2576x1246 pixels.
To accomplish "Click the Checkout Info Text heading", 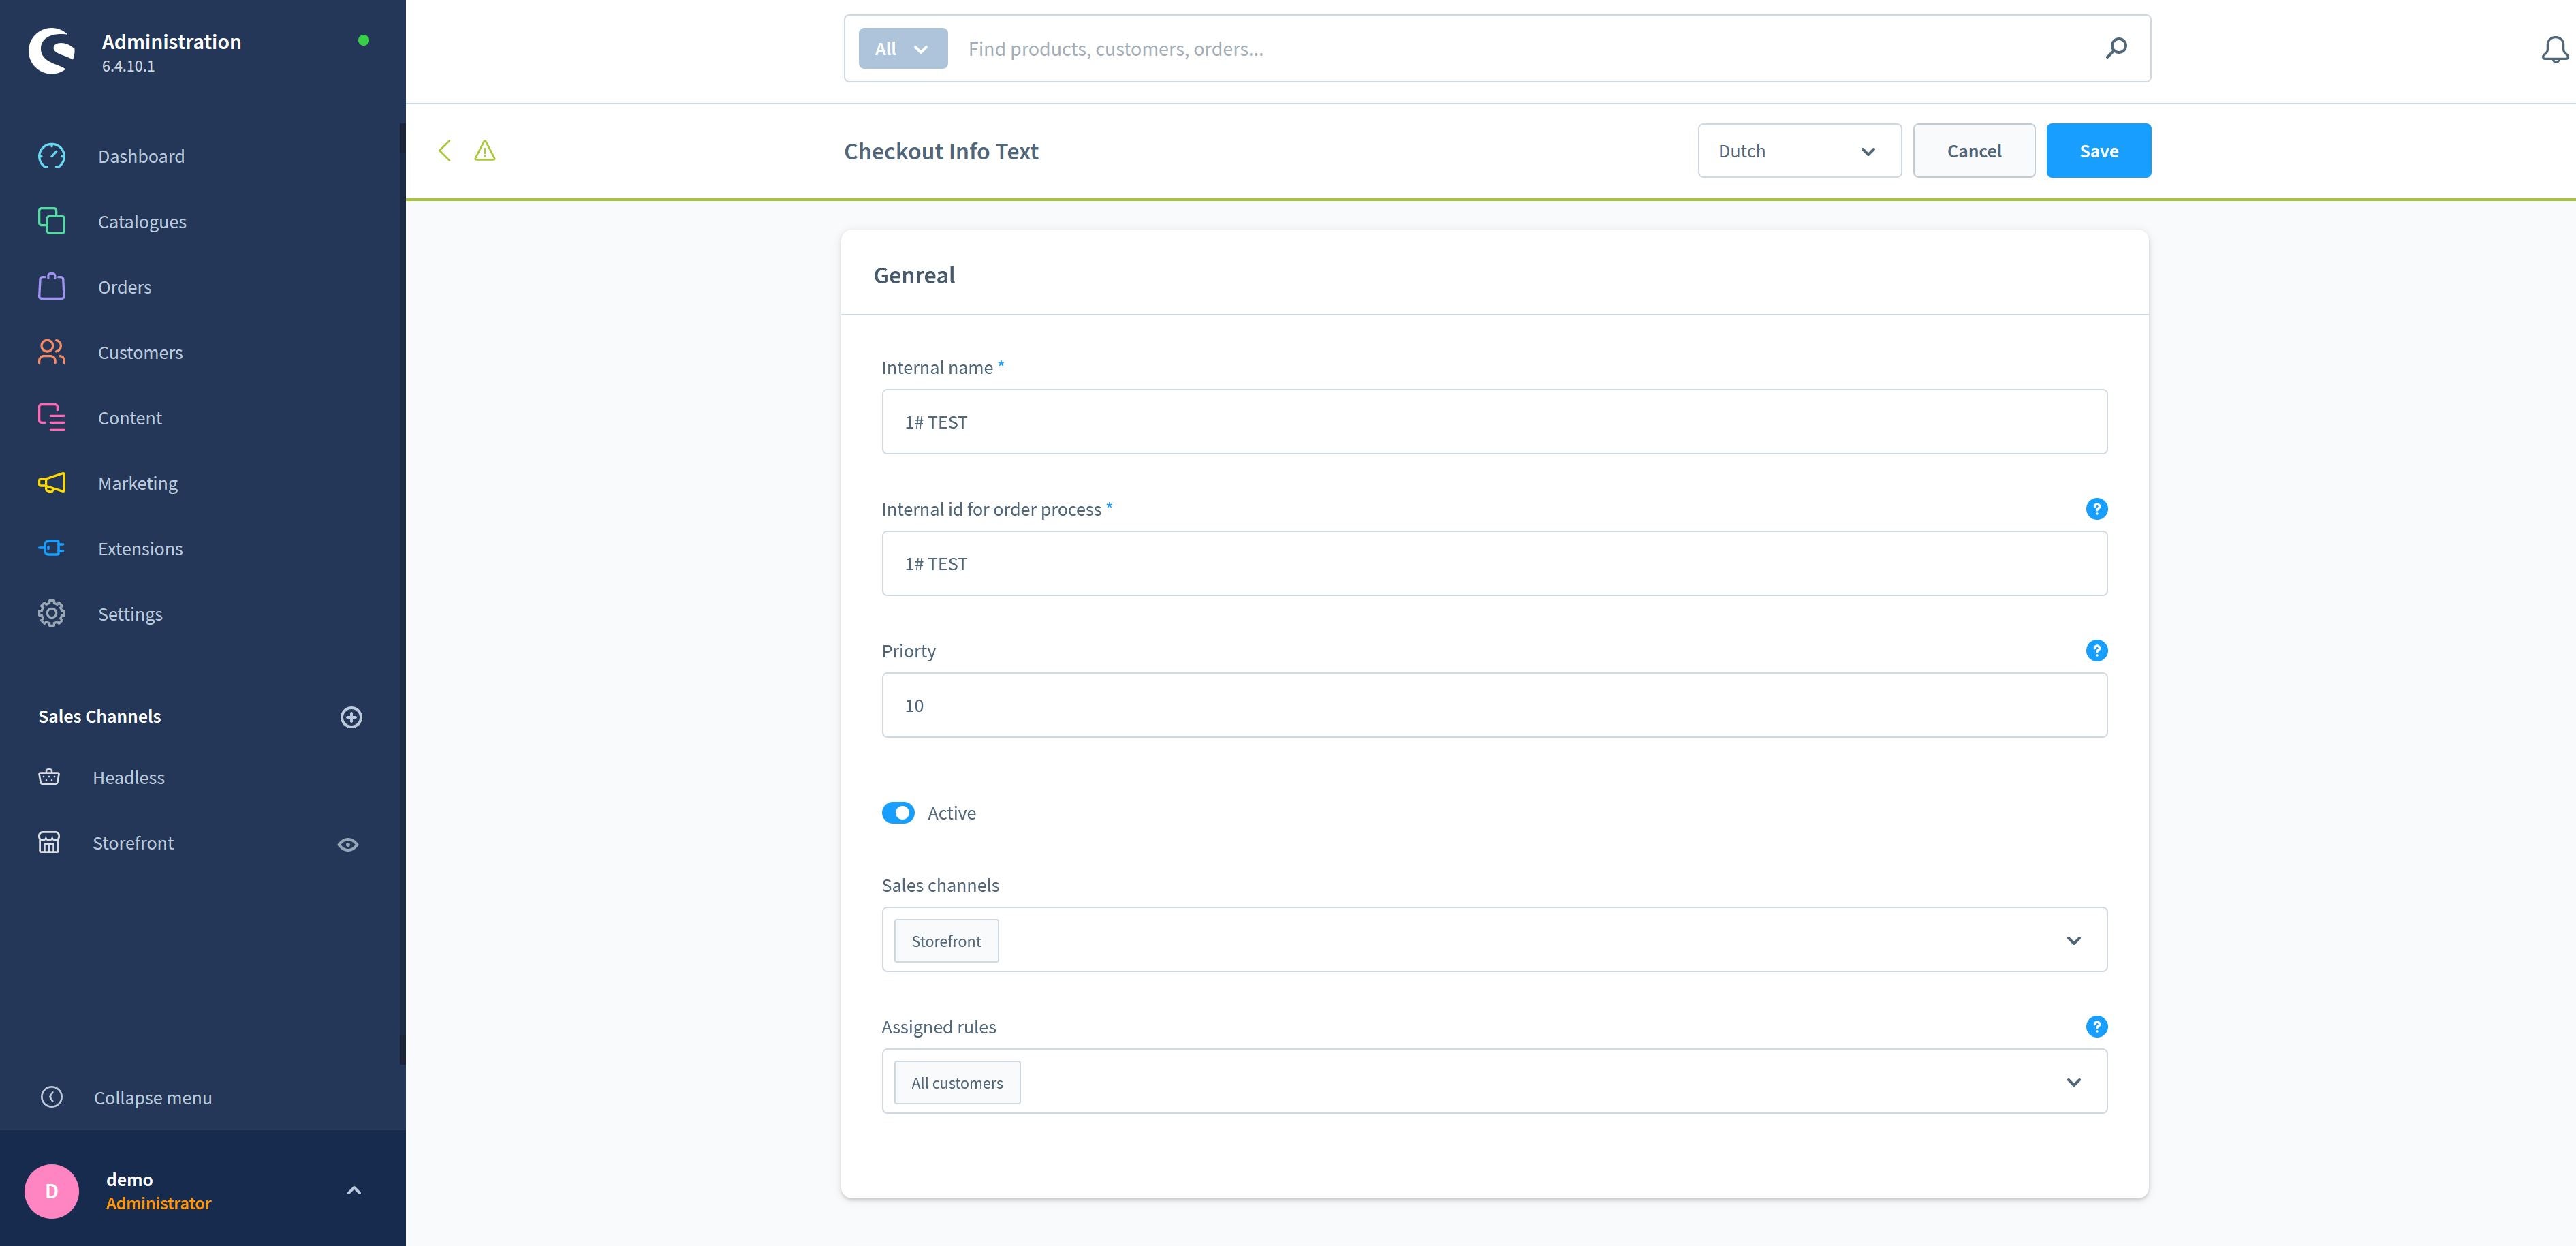I will click(941, 151).
